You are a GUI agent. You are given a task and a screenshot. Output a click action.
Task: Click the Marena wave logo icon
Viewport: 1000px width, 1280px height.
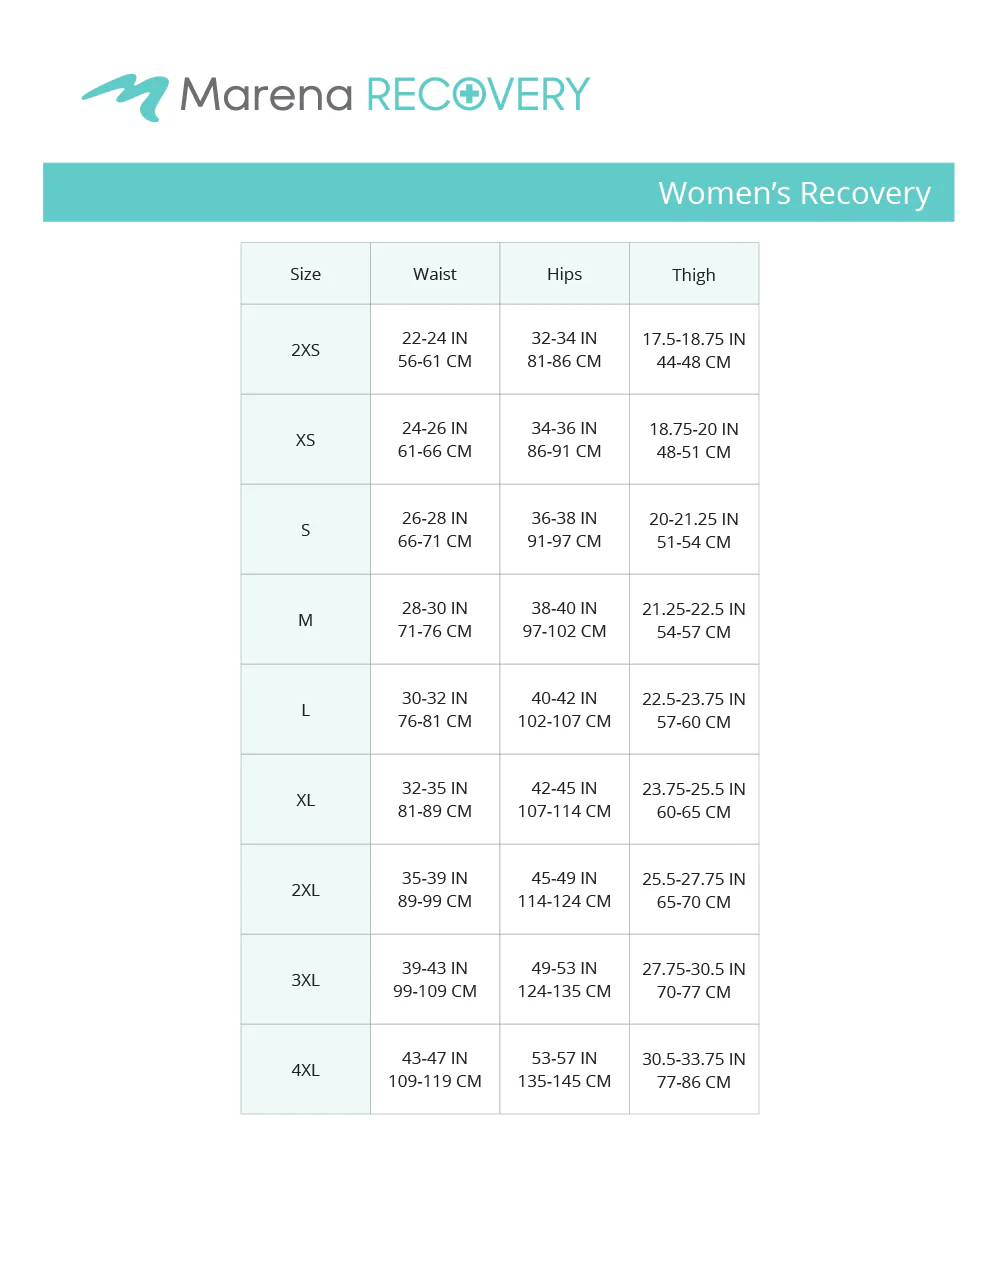click(x=126, y=97)
